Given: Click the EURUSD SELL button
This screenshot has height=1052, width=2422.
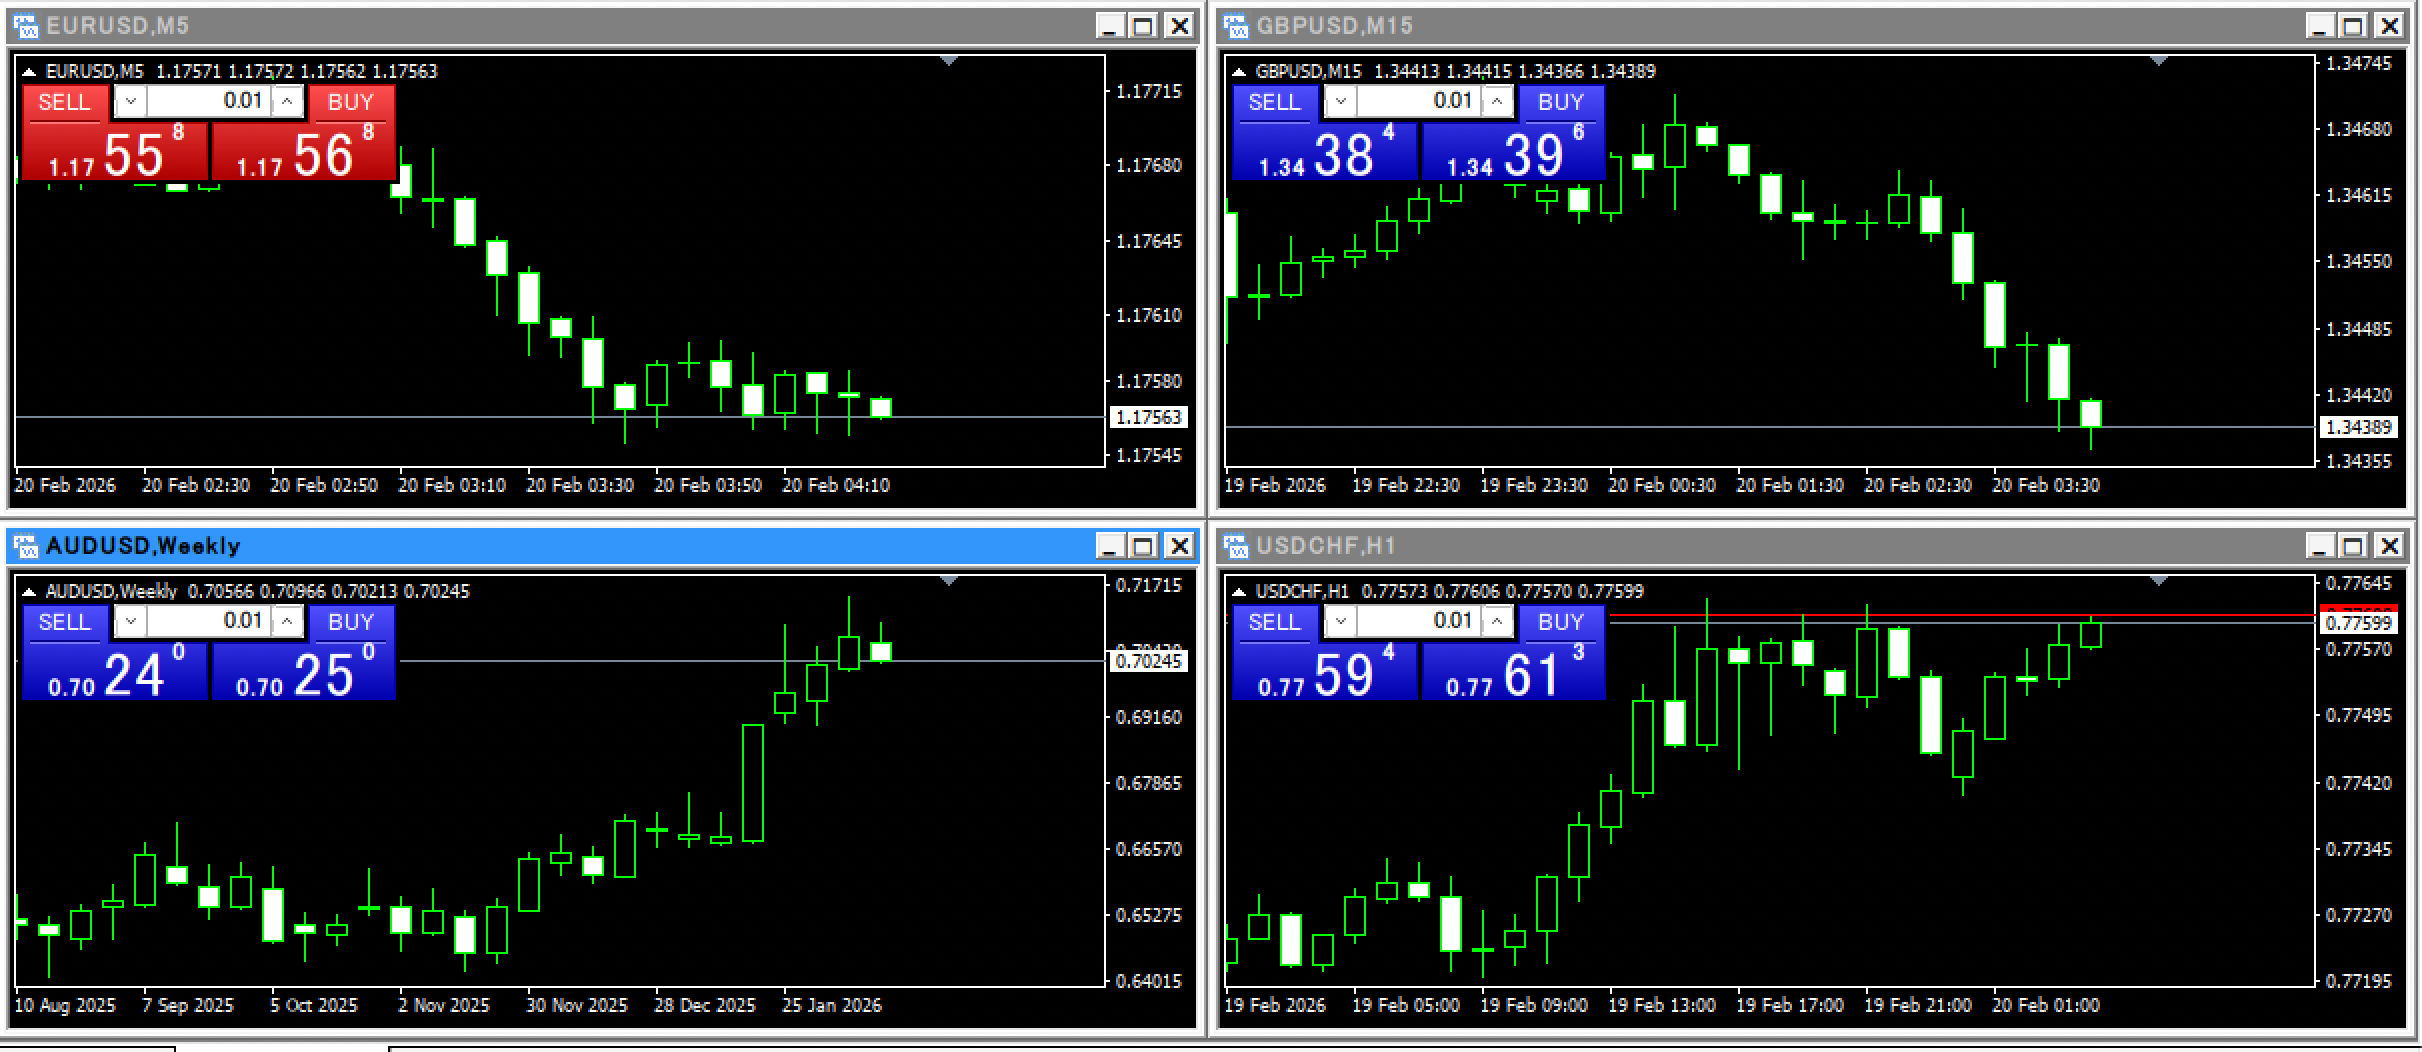Looking at the screenshot, I should coord(65,102).
